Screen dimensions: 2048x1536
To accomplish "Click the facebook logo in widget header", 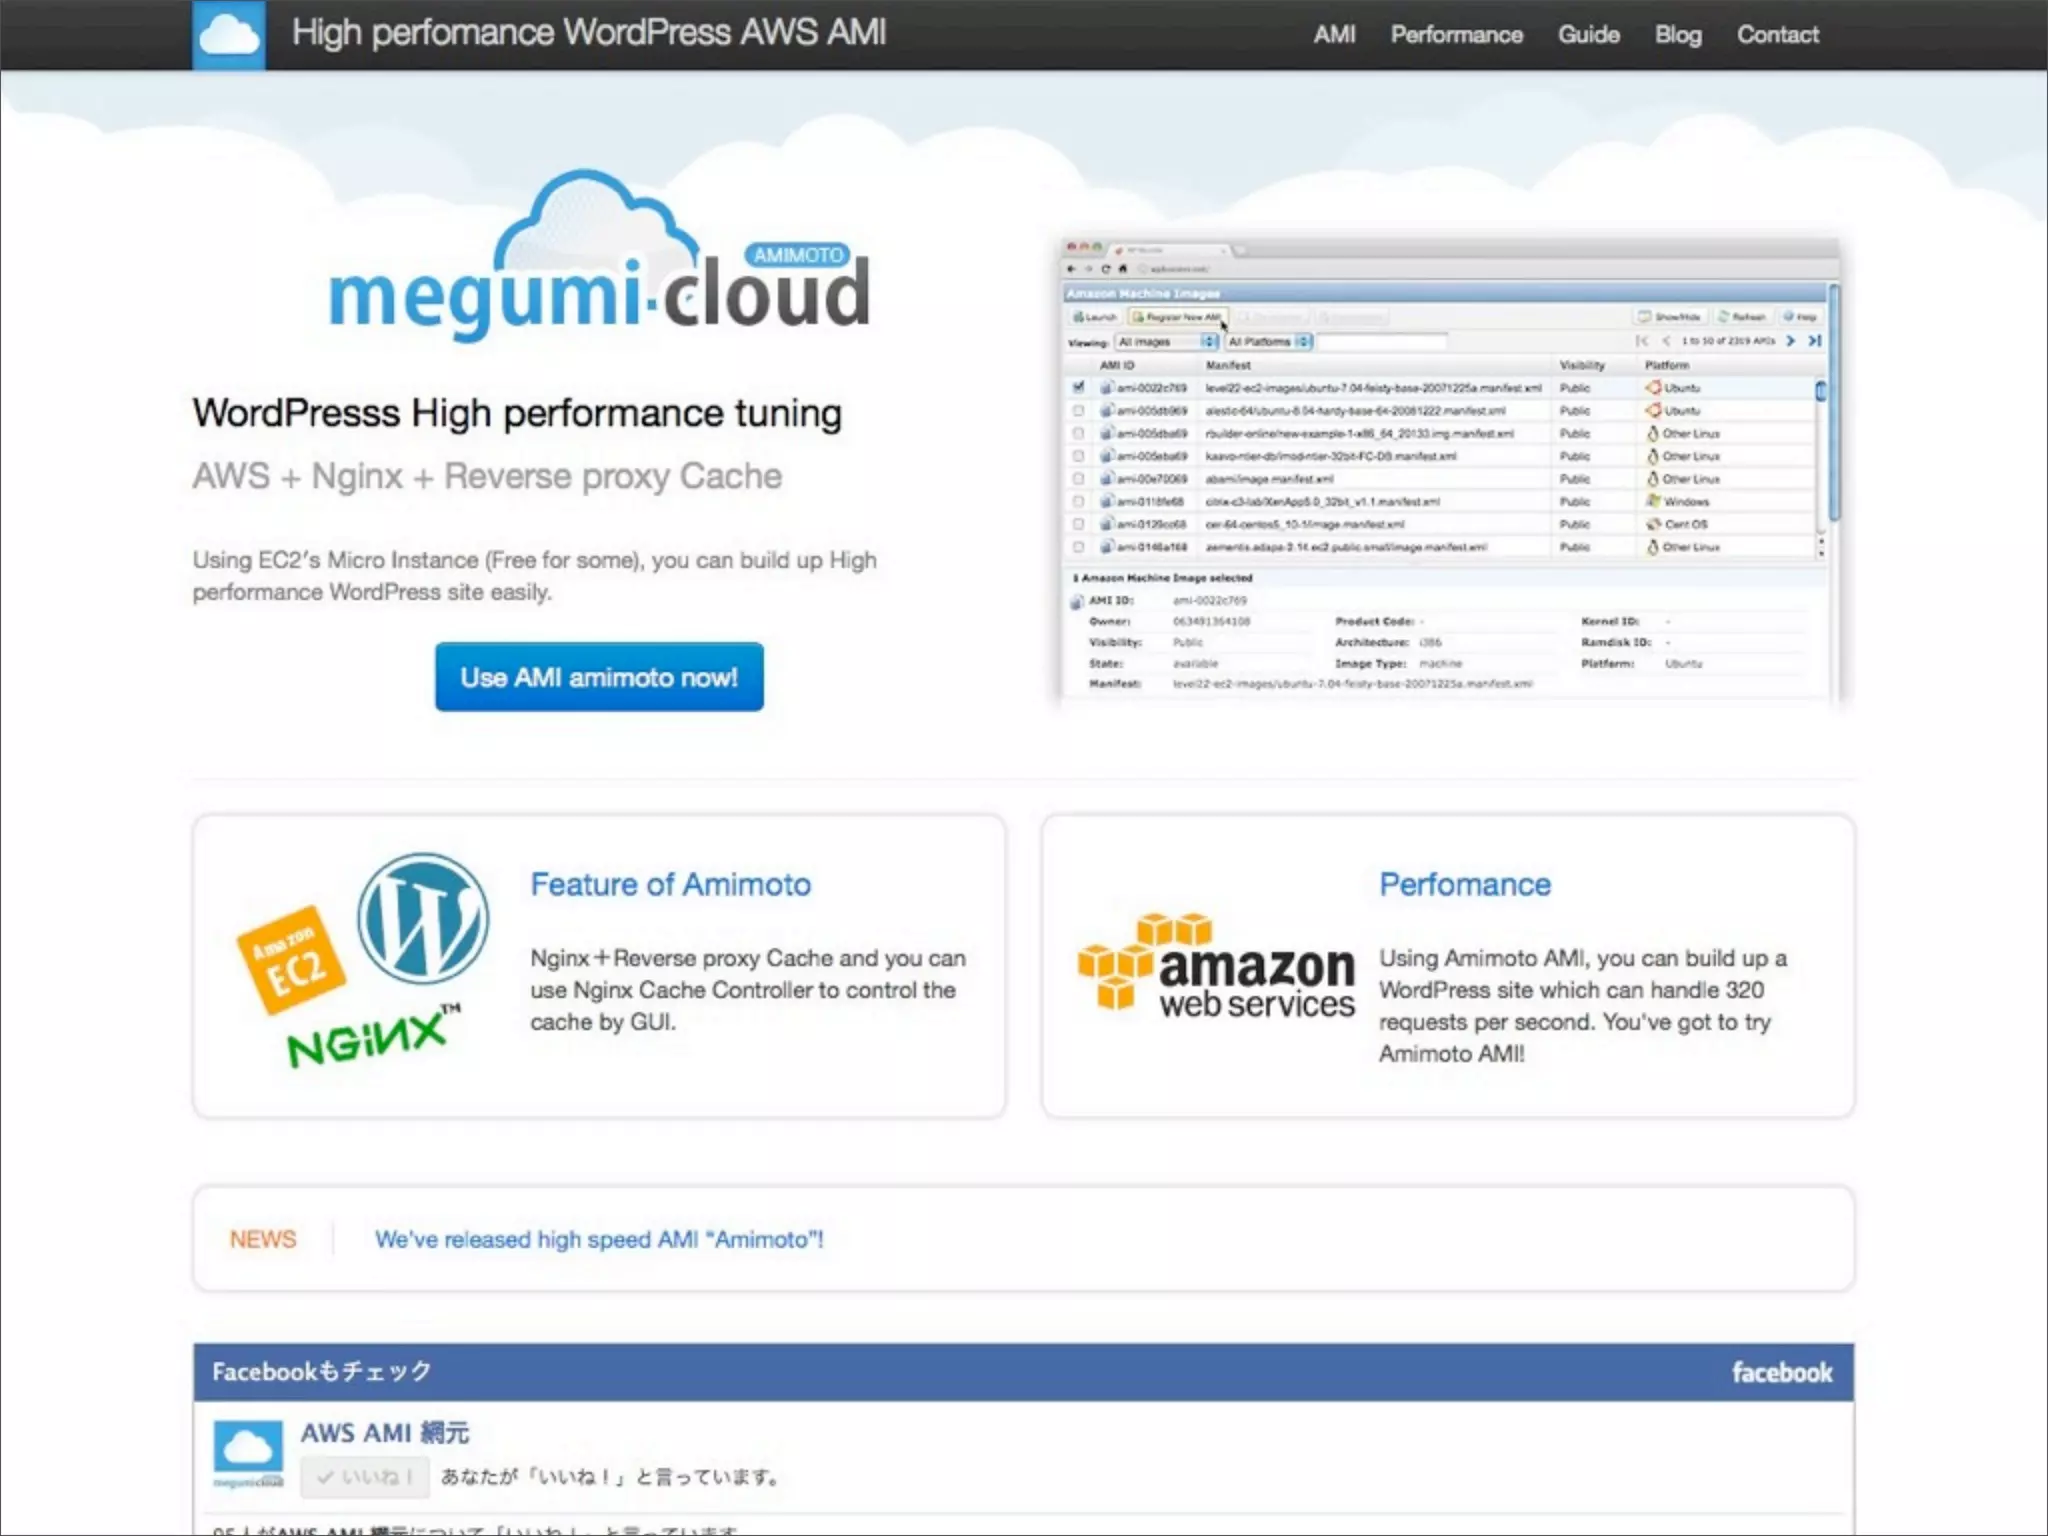I will (1781, 1372).
